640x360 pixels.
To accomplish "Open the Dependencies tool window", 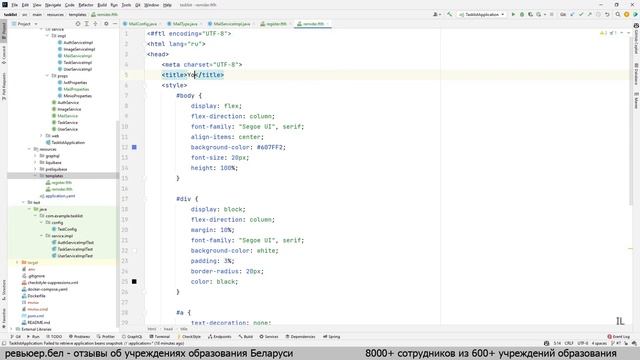I will pyautogui.click(x=300, y=337).
